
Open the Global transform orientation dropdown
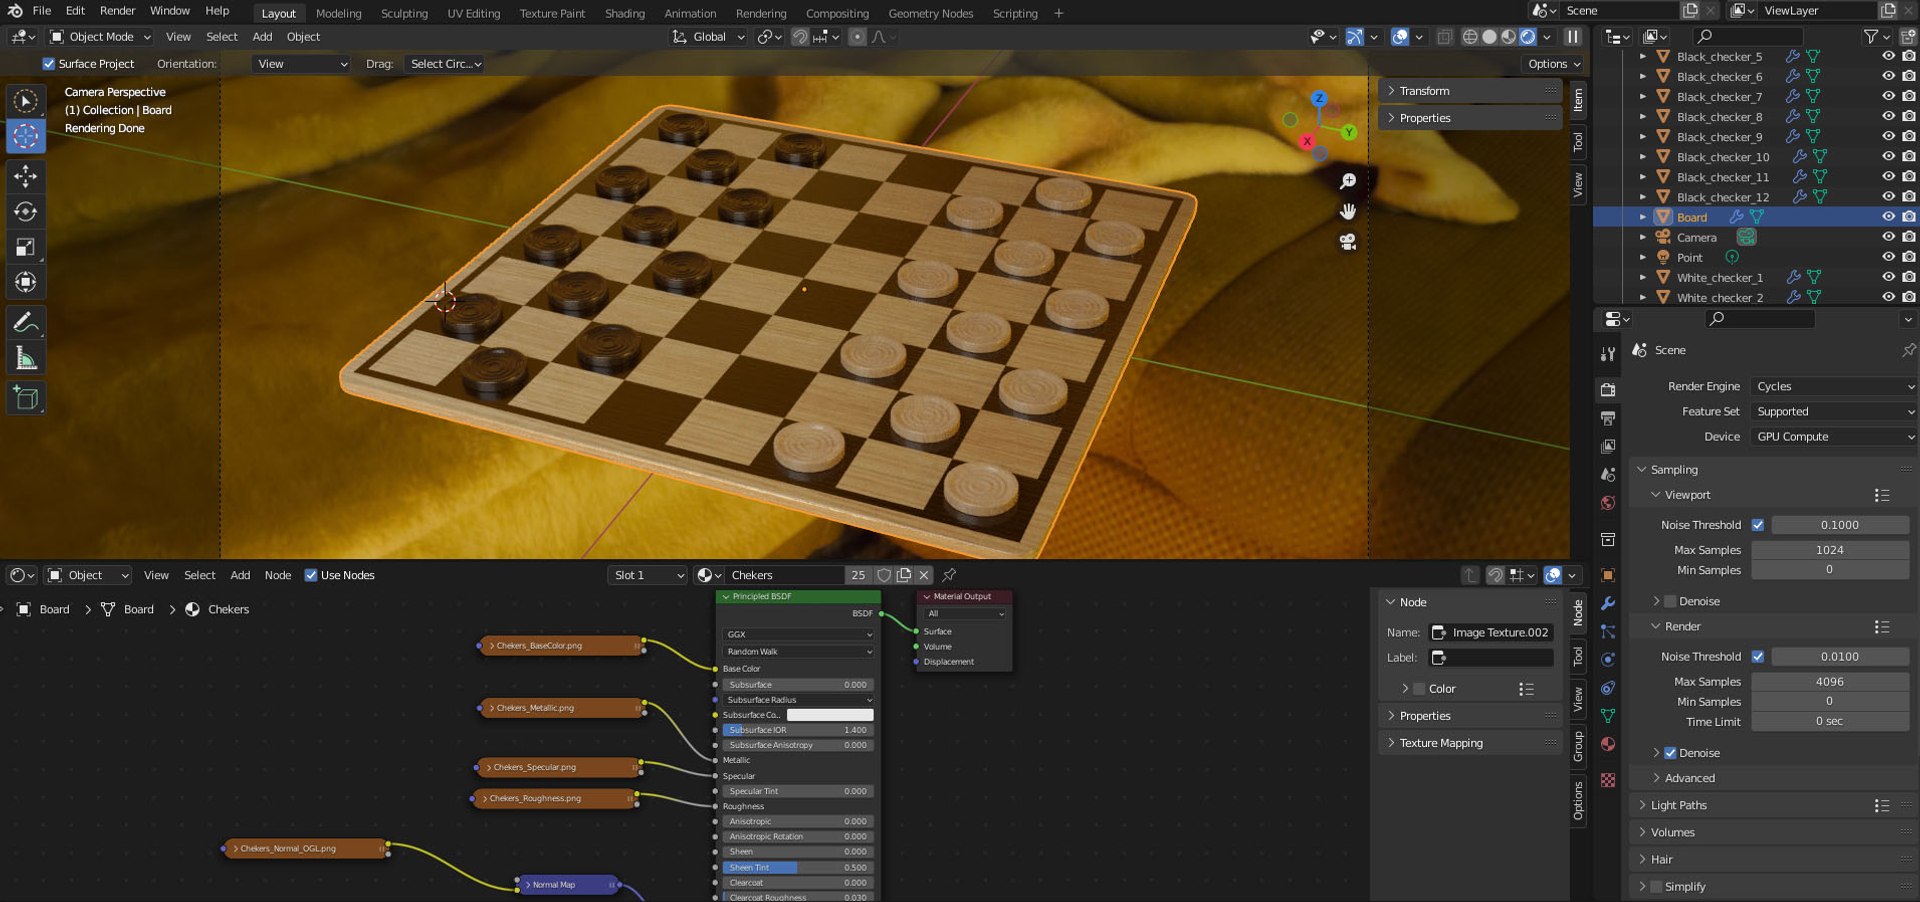(x=710, y=37)
